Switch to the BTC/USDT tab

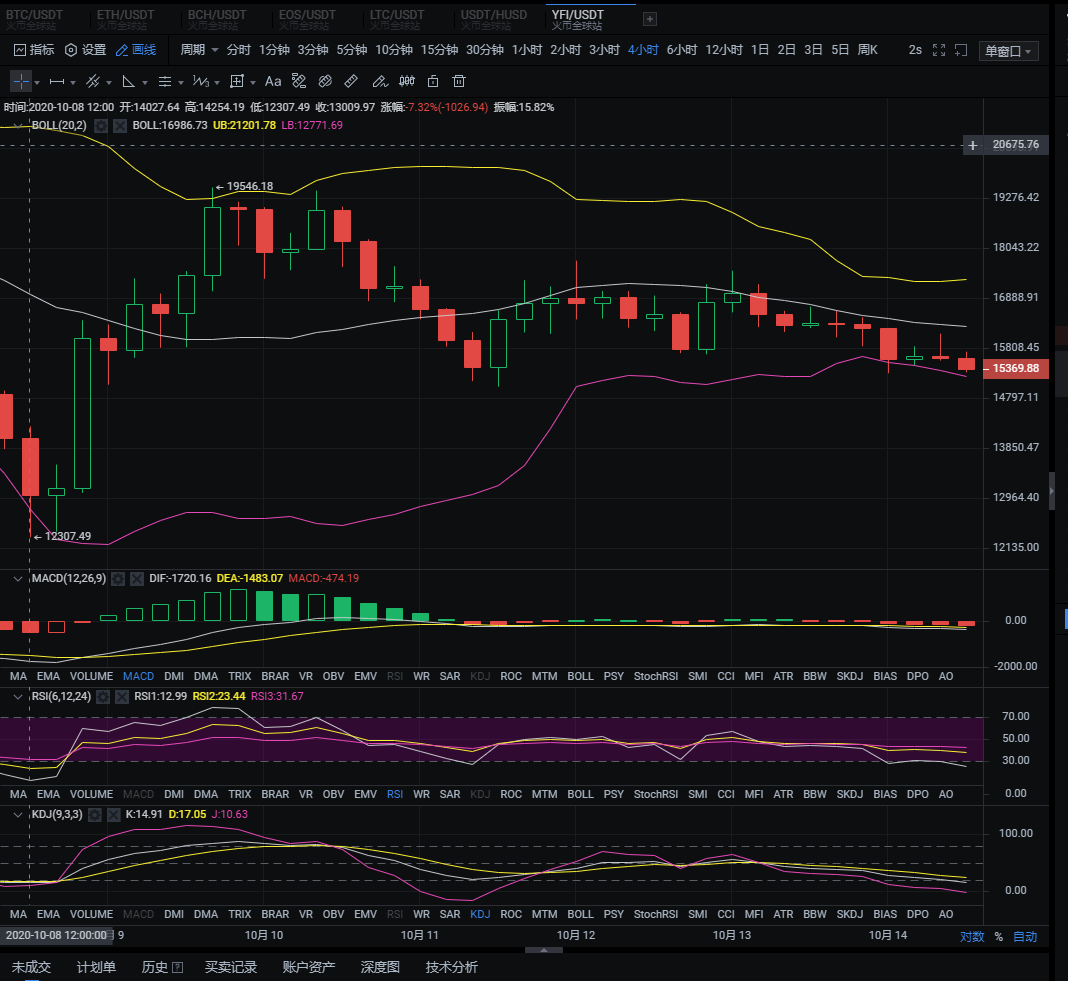click(x=34, y=19)
